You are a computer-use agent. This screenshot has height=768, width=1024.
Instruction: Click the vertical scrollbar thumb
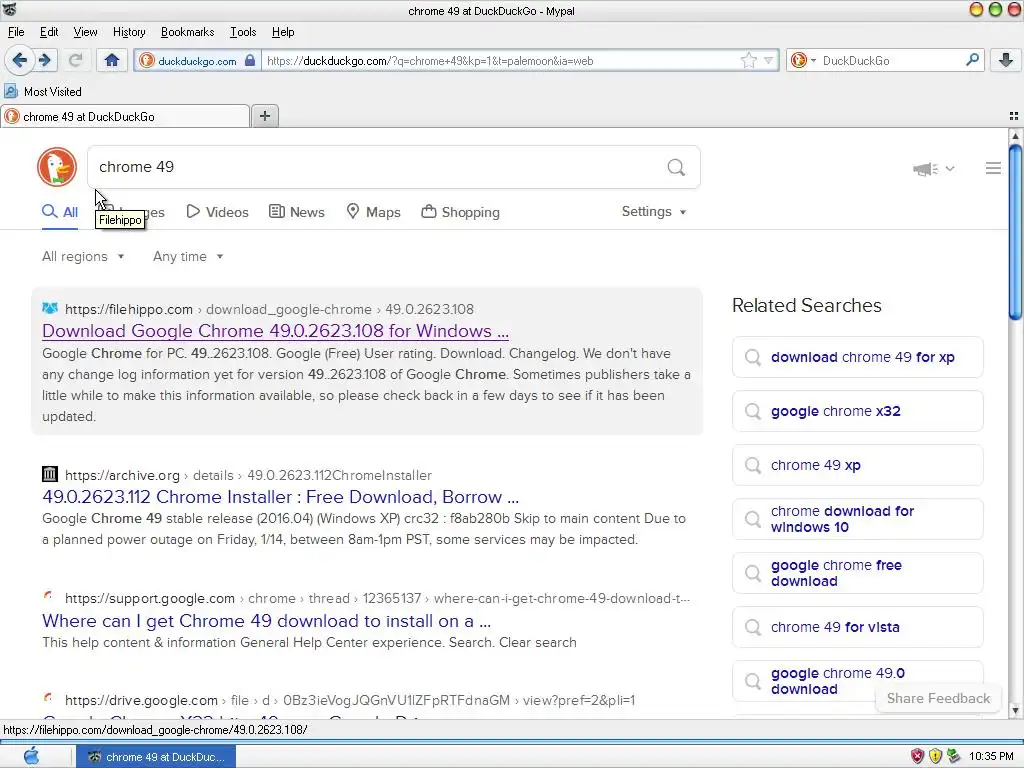point(1015,232)
